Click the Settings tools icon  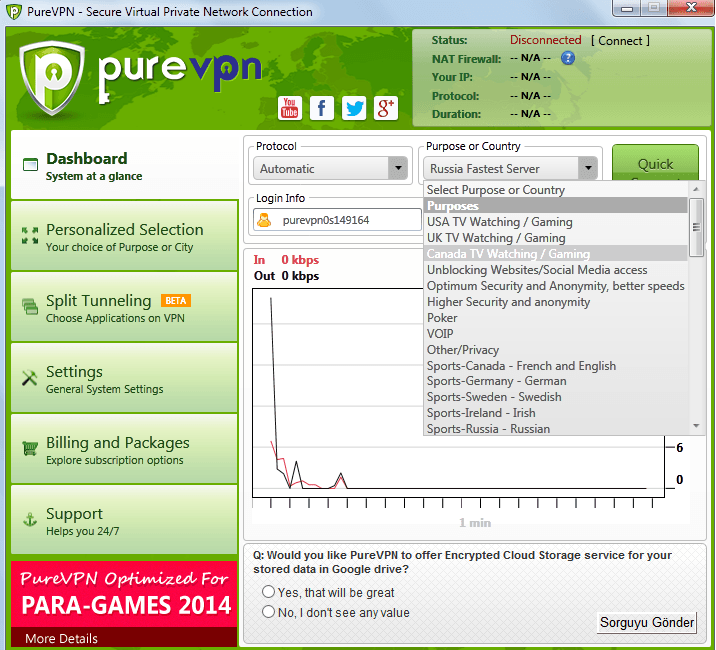click(x=30, y=377)
